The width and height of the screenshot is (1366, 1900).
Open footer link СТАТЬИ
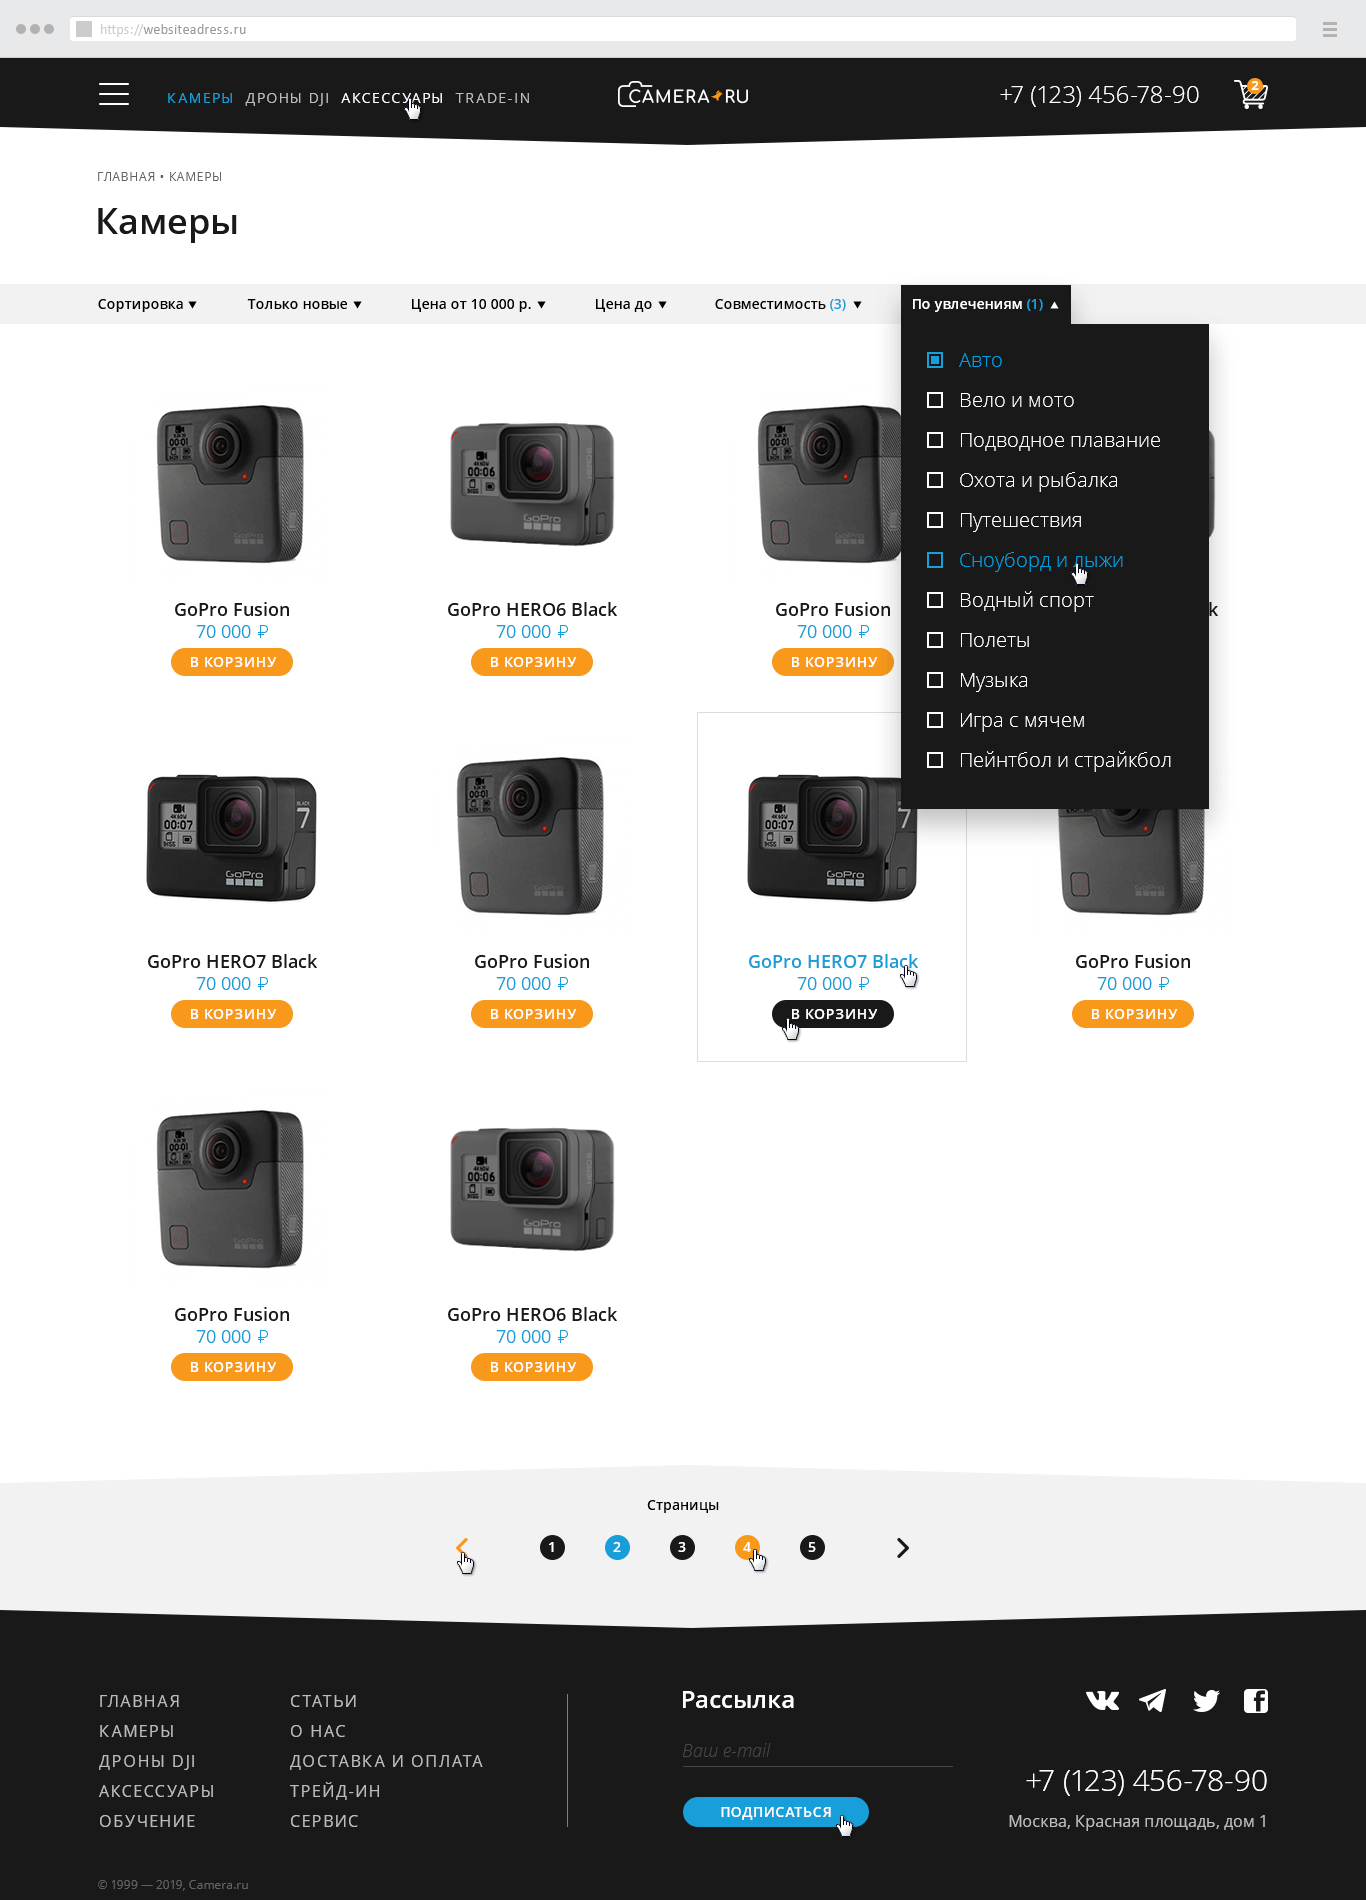coord(323,1701)
